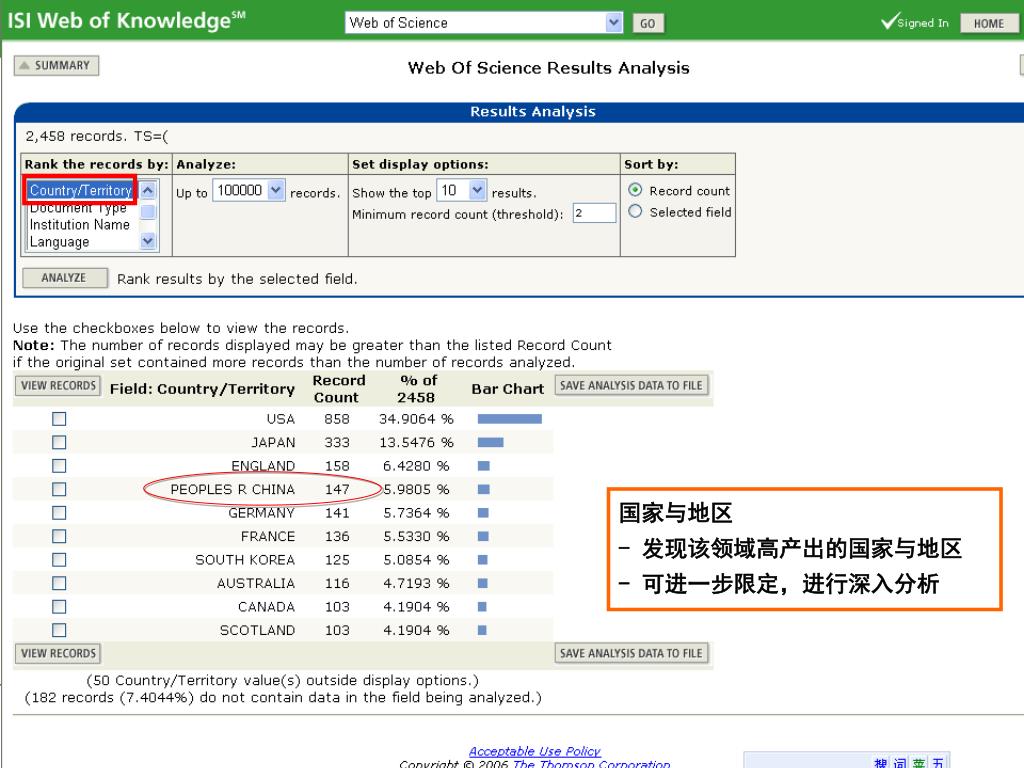The image size is (1024, 768).
Task: Check the ENGLAND row checkbox
Action: [x=59, y=466]
